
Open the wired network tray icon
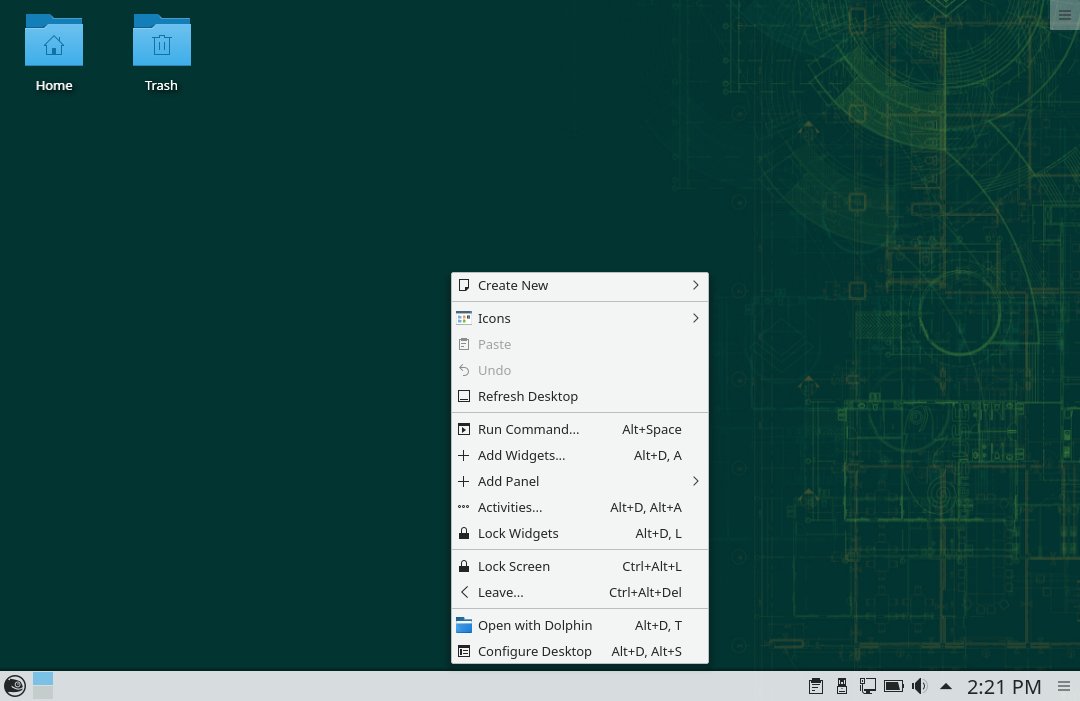pyautogui.click(x=868, y=686)
